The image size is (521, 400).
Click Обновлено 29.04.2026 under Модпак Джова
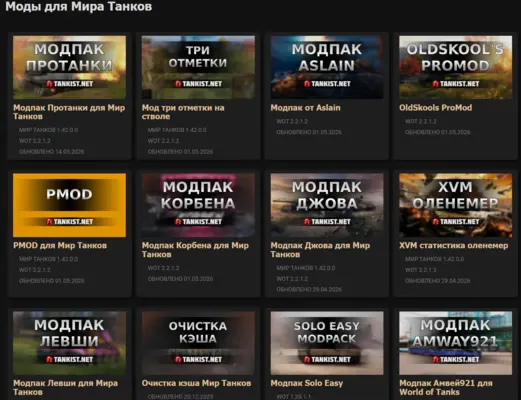(x=309, y=289)
